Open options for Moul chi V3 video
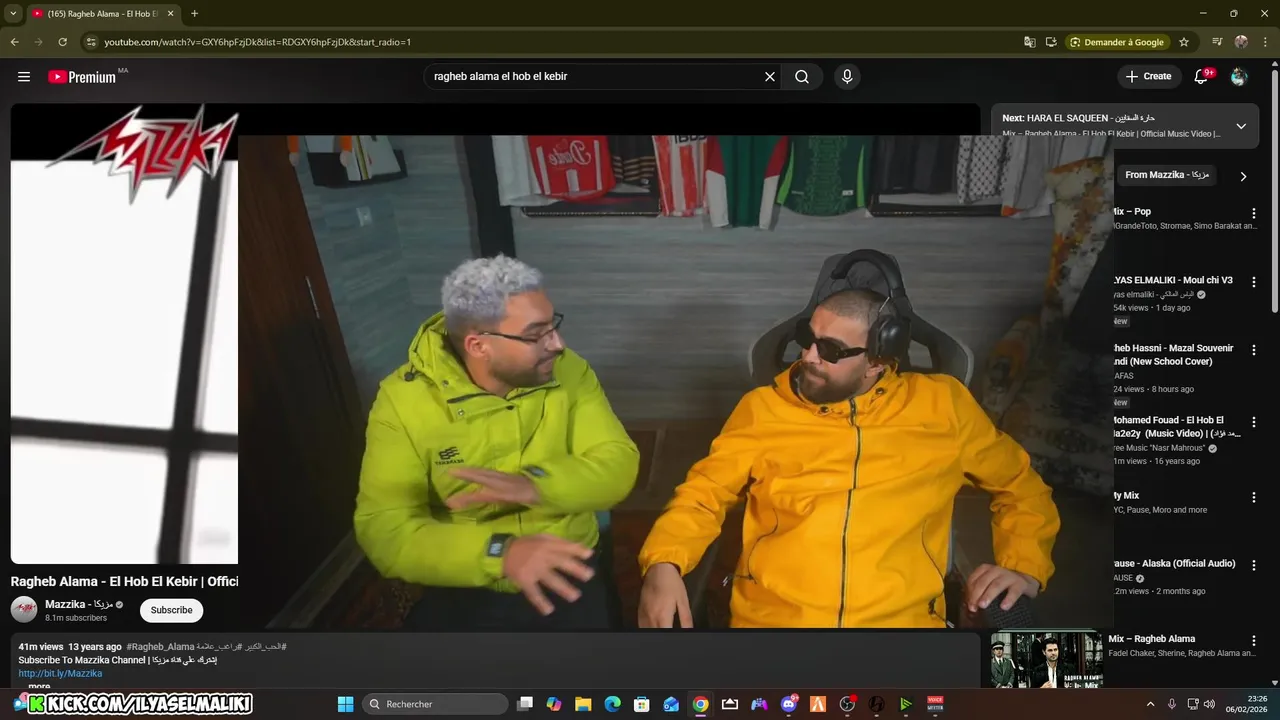 click(x=1254, y=282)
